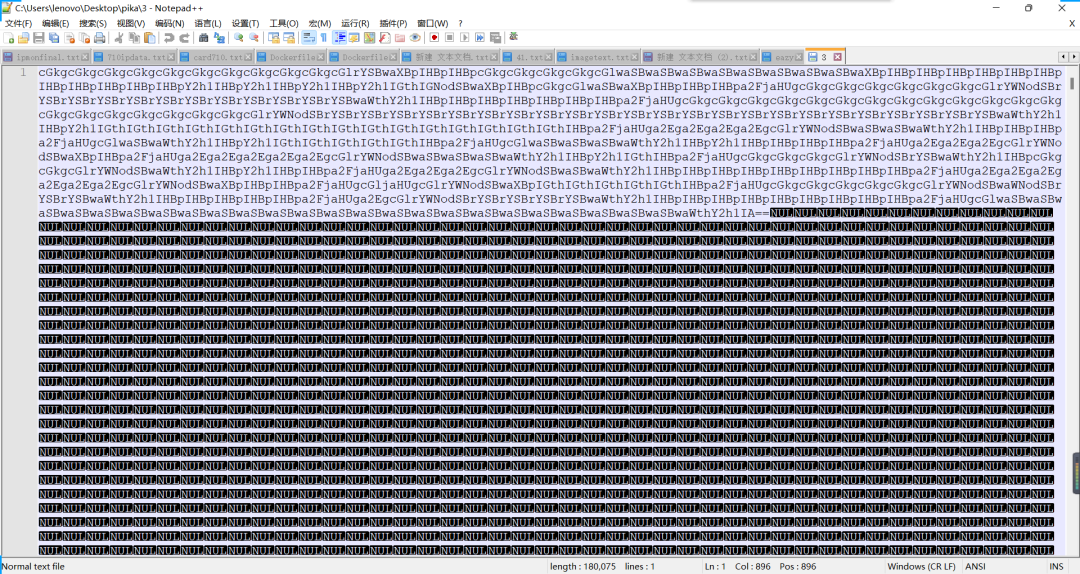Open the 编码(N) menu
Image resolution: width=1080 pixels, height=574 pixels.
coord(169,23)
